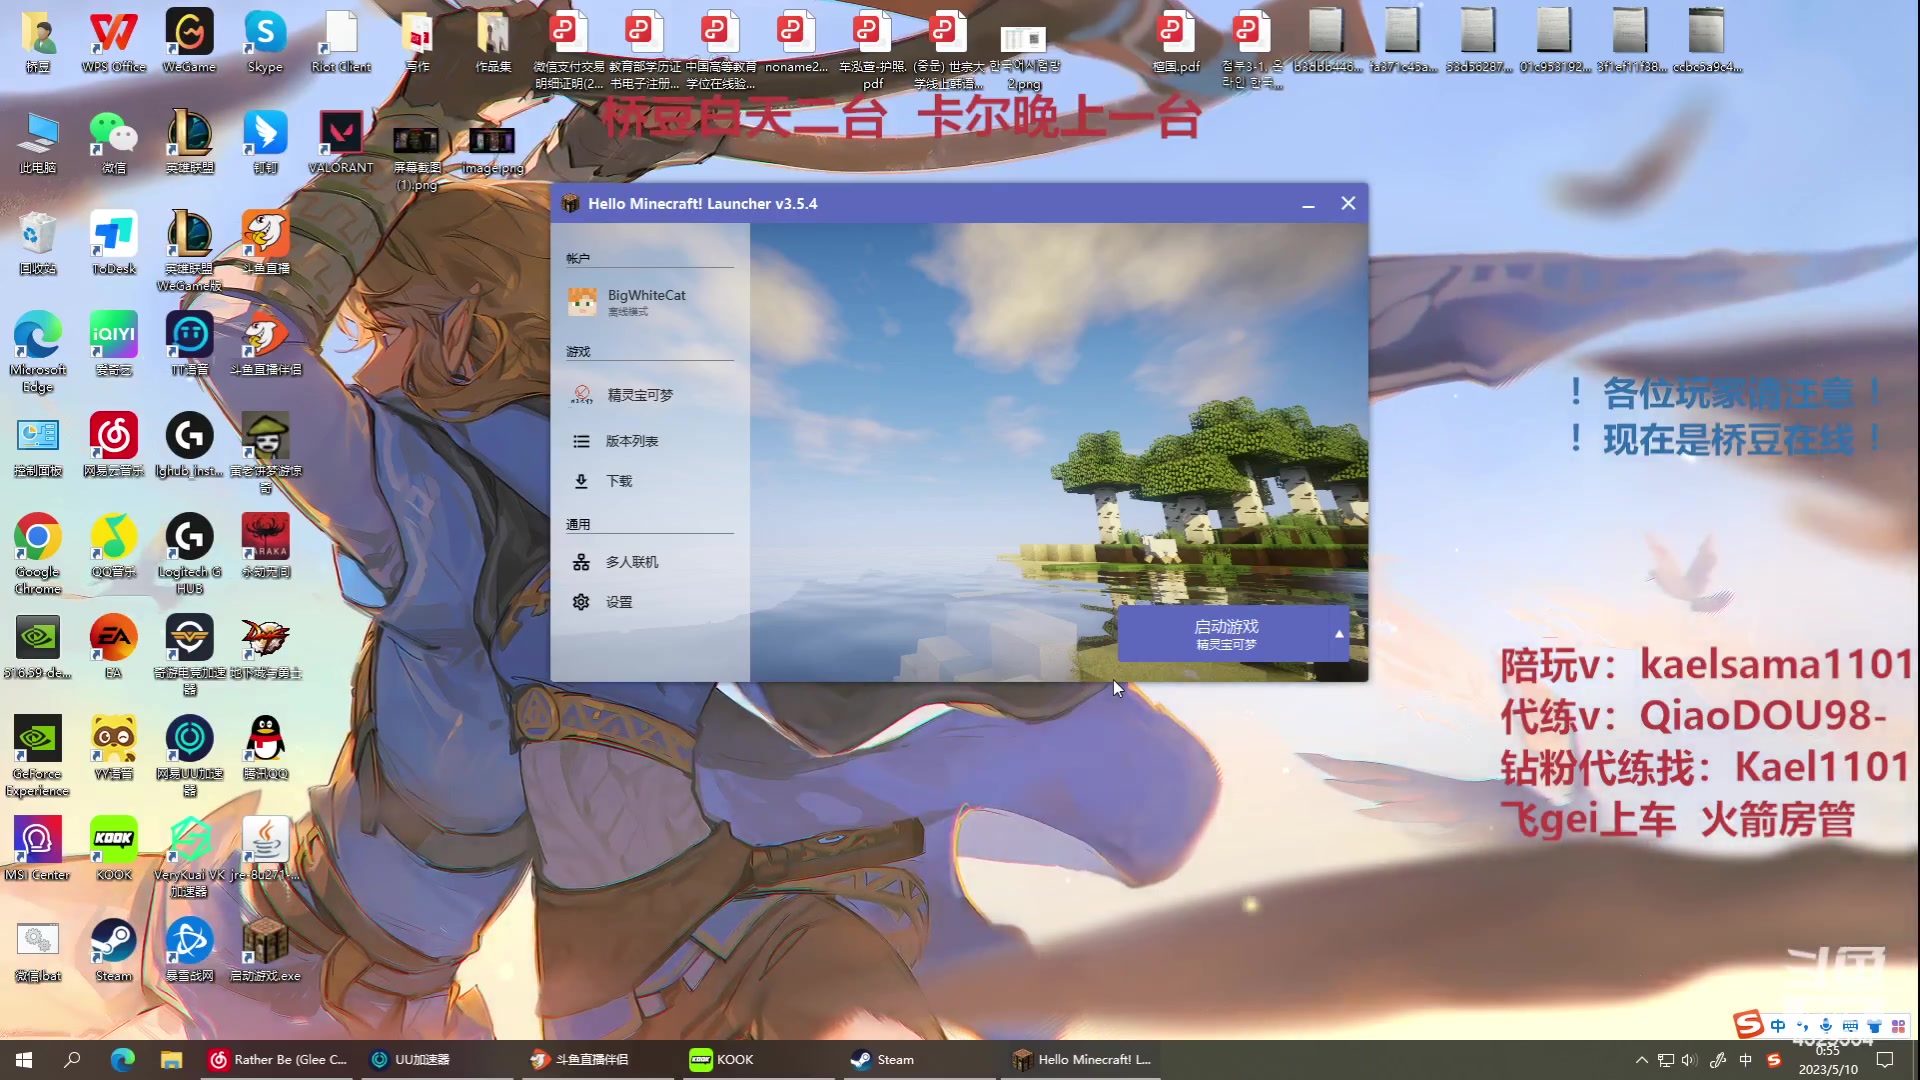Open QQ音乐 desktop icon

[114, 546]
